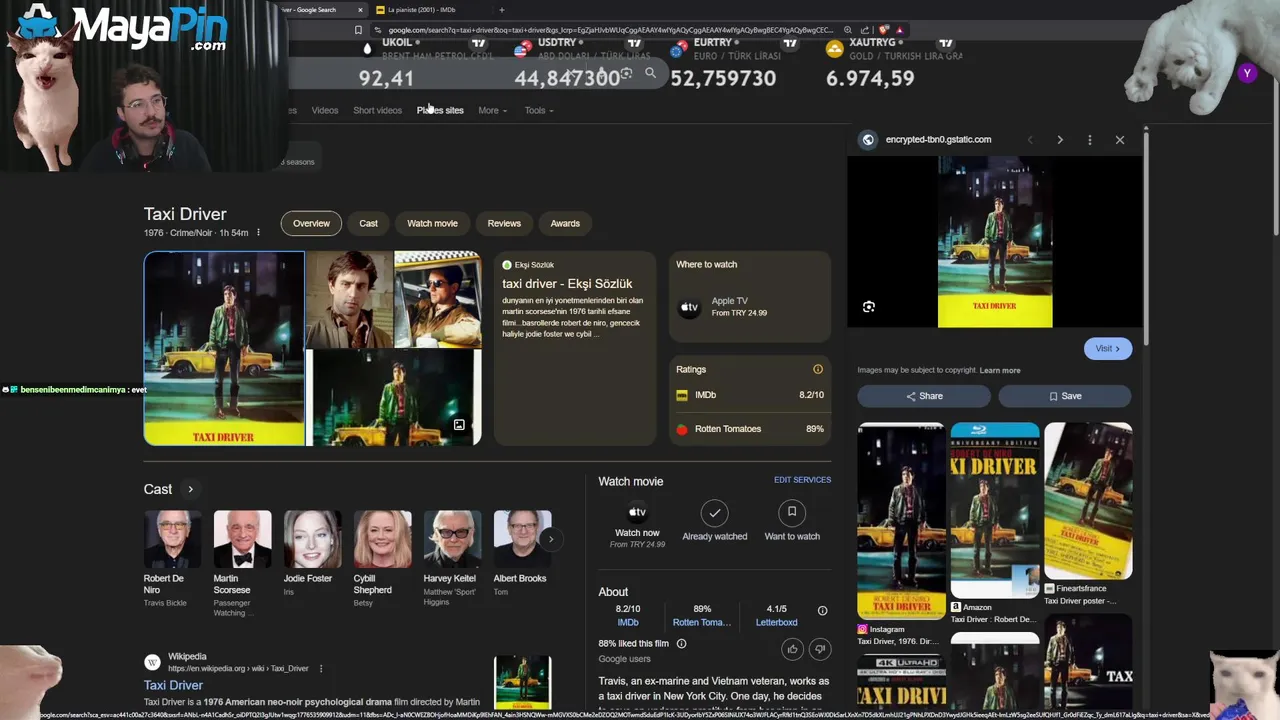Image resolution: width=1280 pixels, height=720 pixels.
Task: Share the previewed Taxi Driver image
Action: pos(924,396)
